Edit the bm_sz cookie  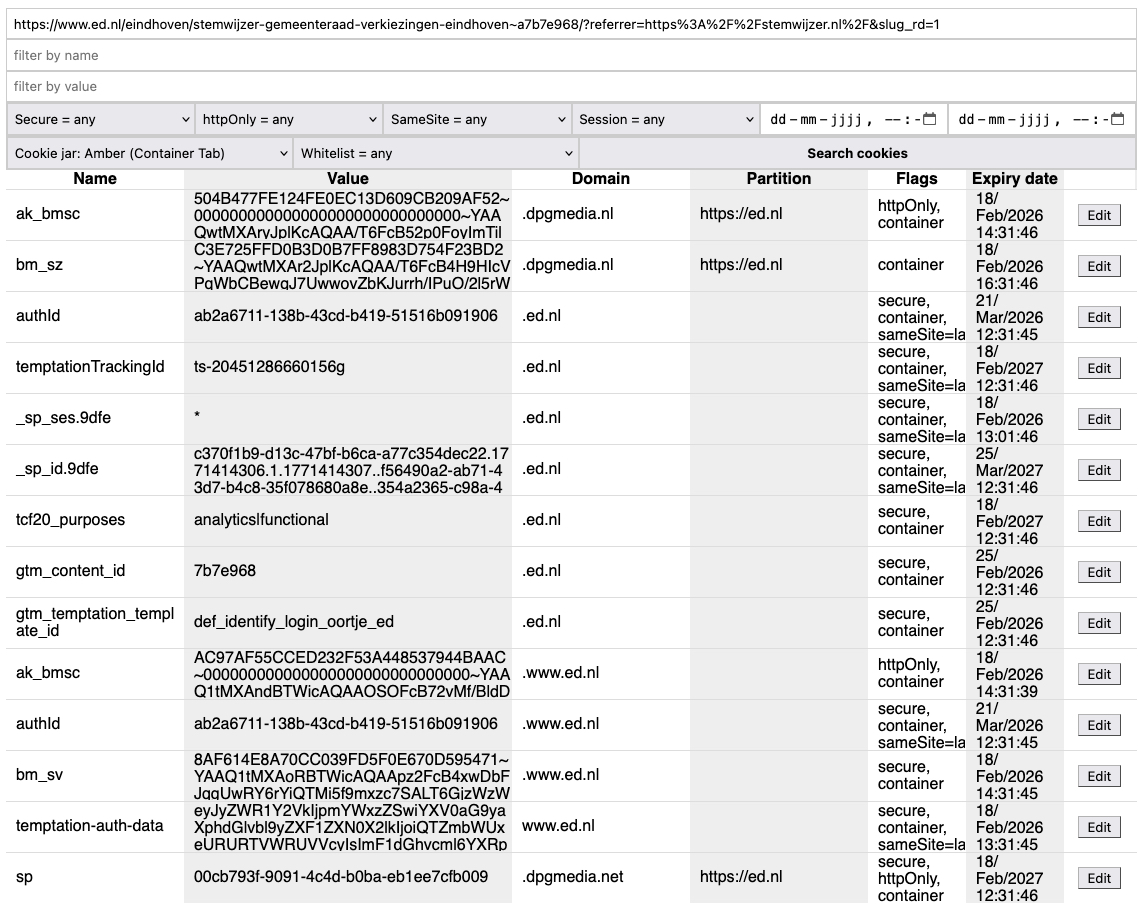1099,266
